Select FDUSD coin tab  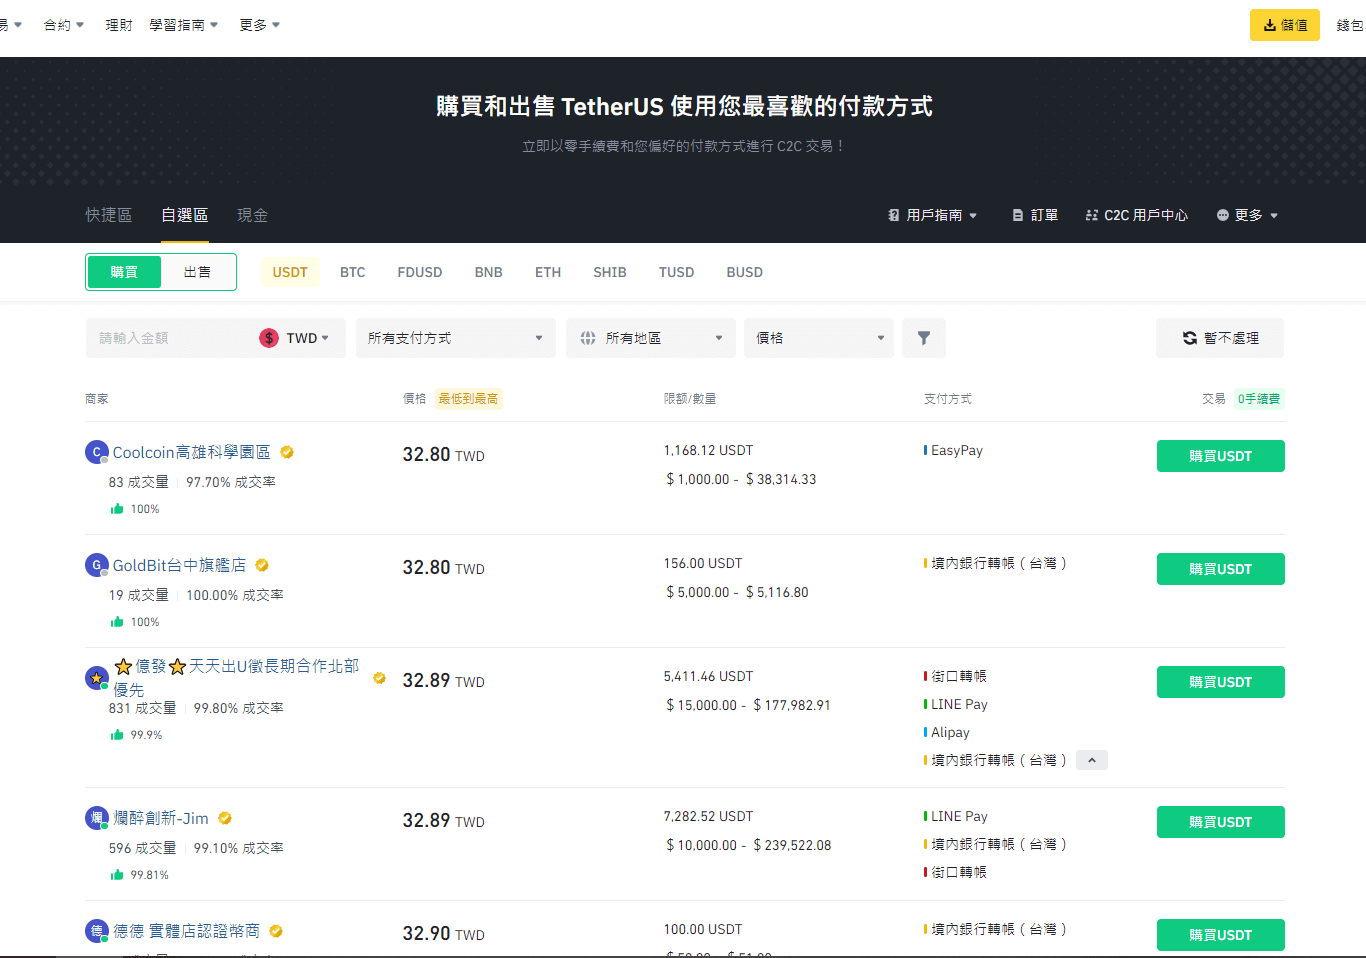[x=420, y=272]
